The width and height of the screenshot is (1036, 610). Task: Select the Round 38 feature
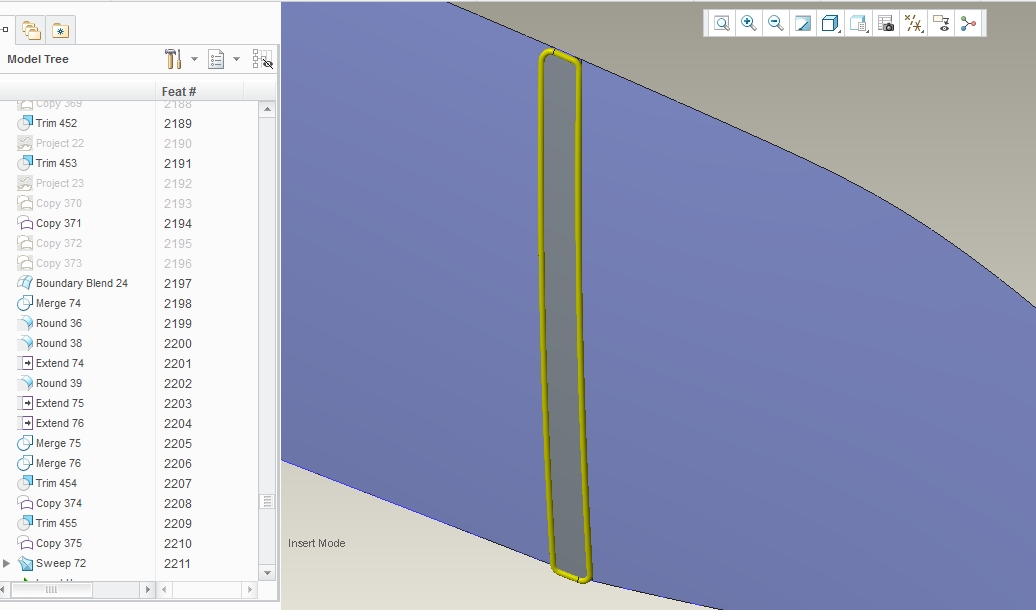point(59,343)
